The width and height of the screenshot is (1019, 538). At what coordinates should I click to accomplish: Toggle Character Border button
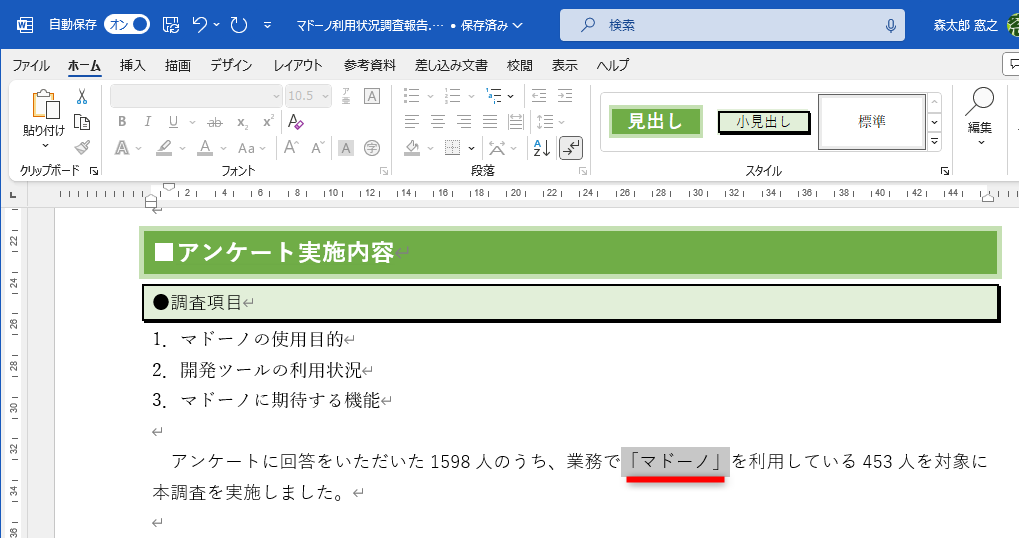click(372, 96)
